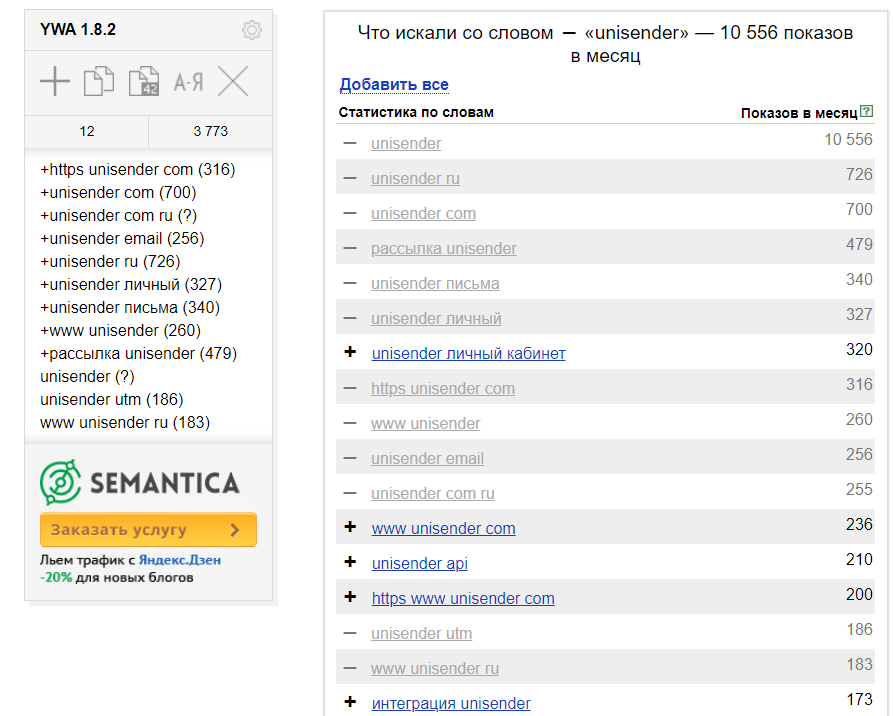Select '+https unisender com (316)' in YWA list

tap(137, 169)
